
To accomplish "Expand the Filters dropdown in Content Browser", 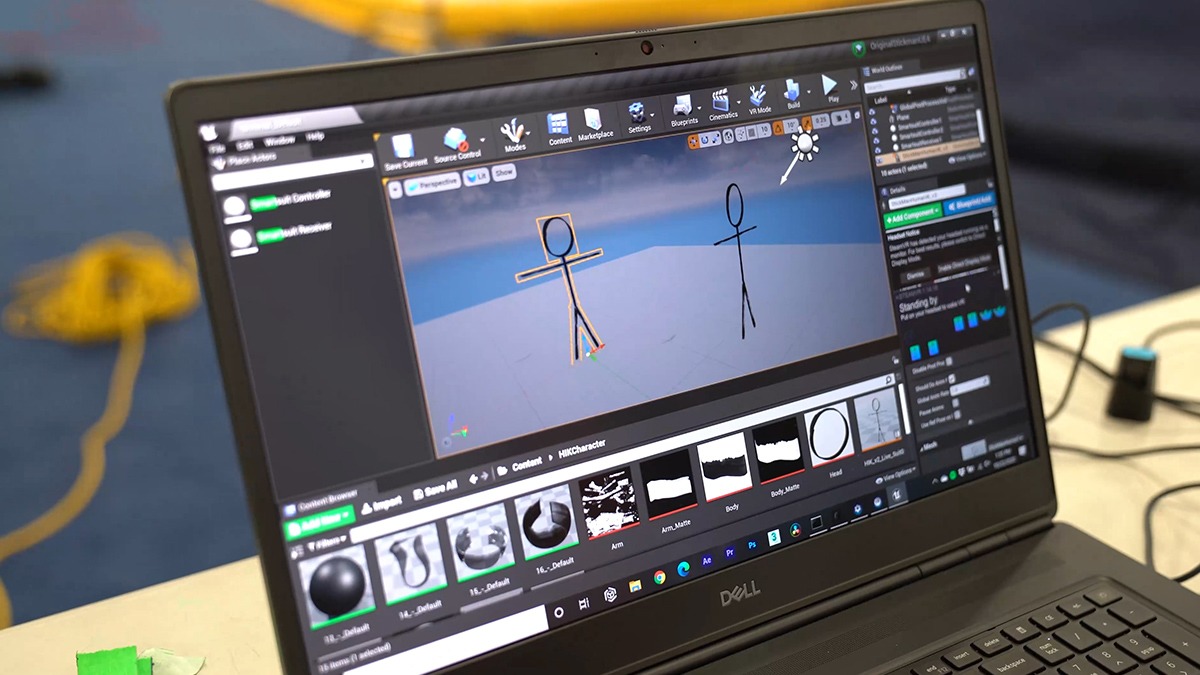I will tap(323, 547).
